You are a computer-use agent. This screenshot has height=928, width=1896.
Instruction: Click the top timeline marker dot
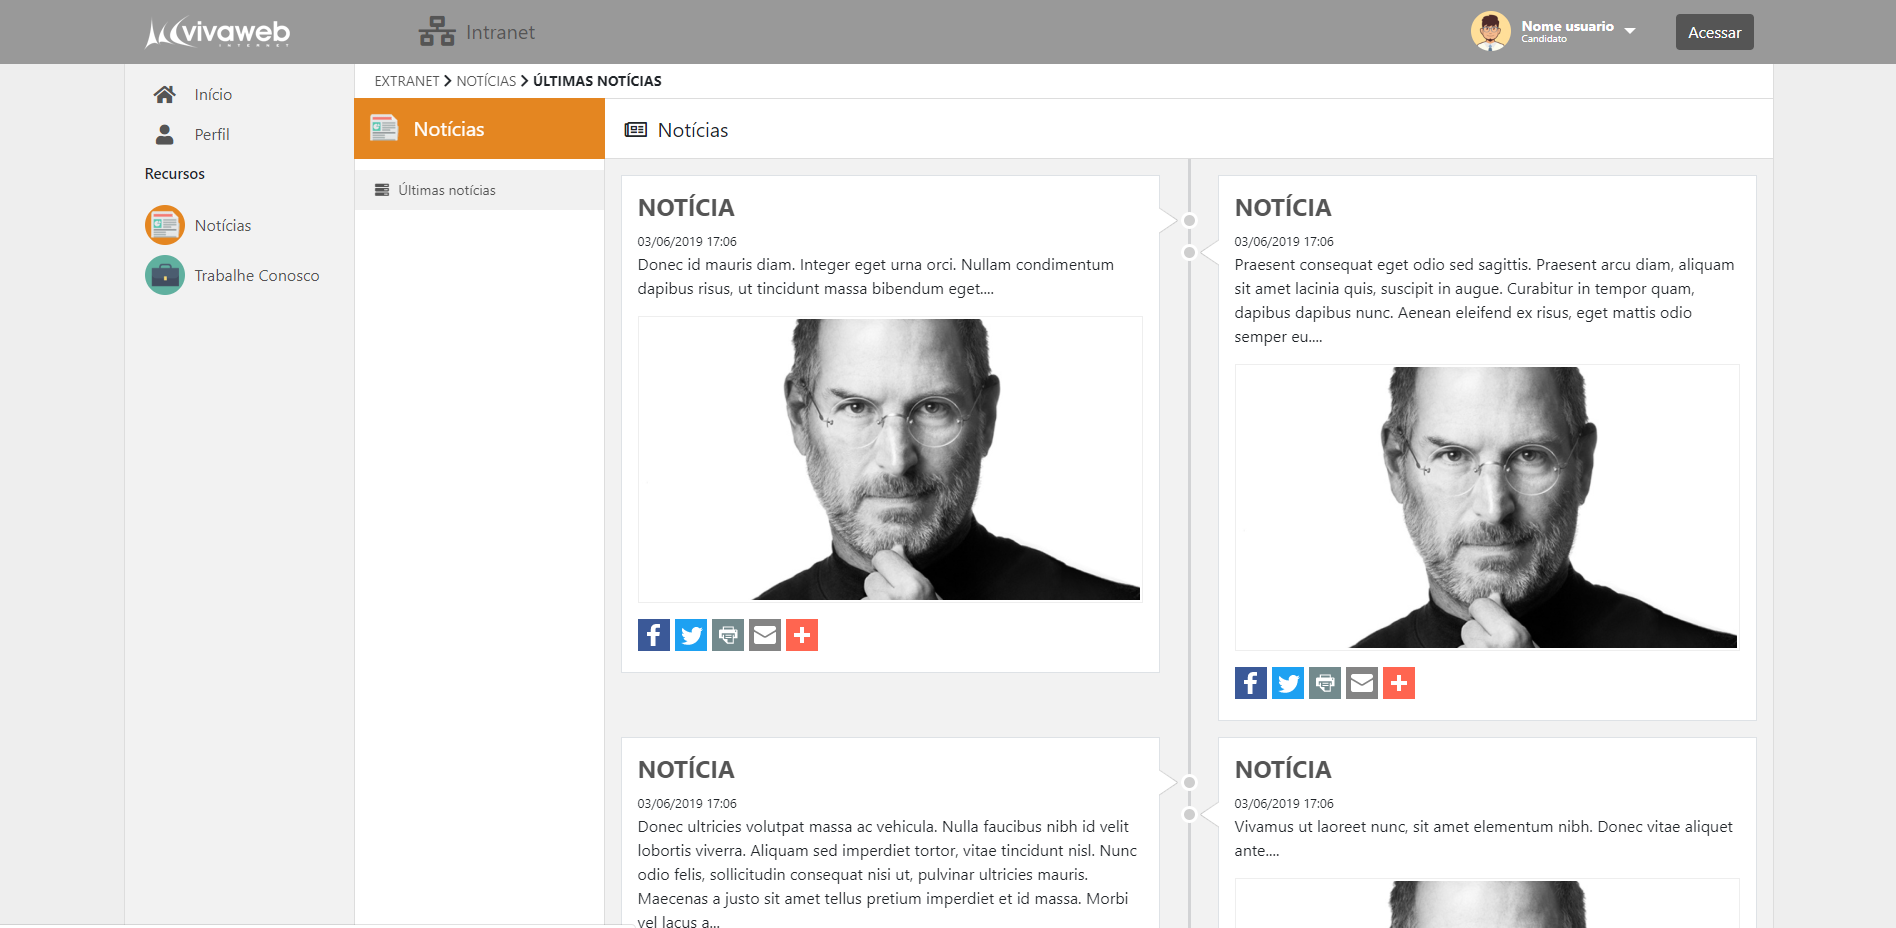coord(1189,220)
